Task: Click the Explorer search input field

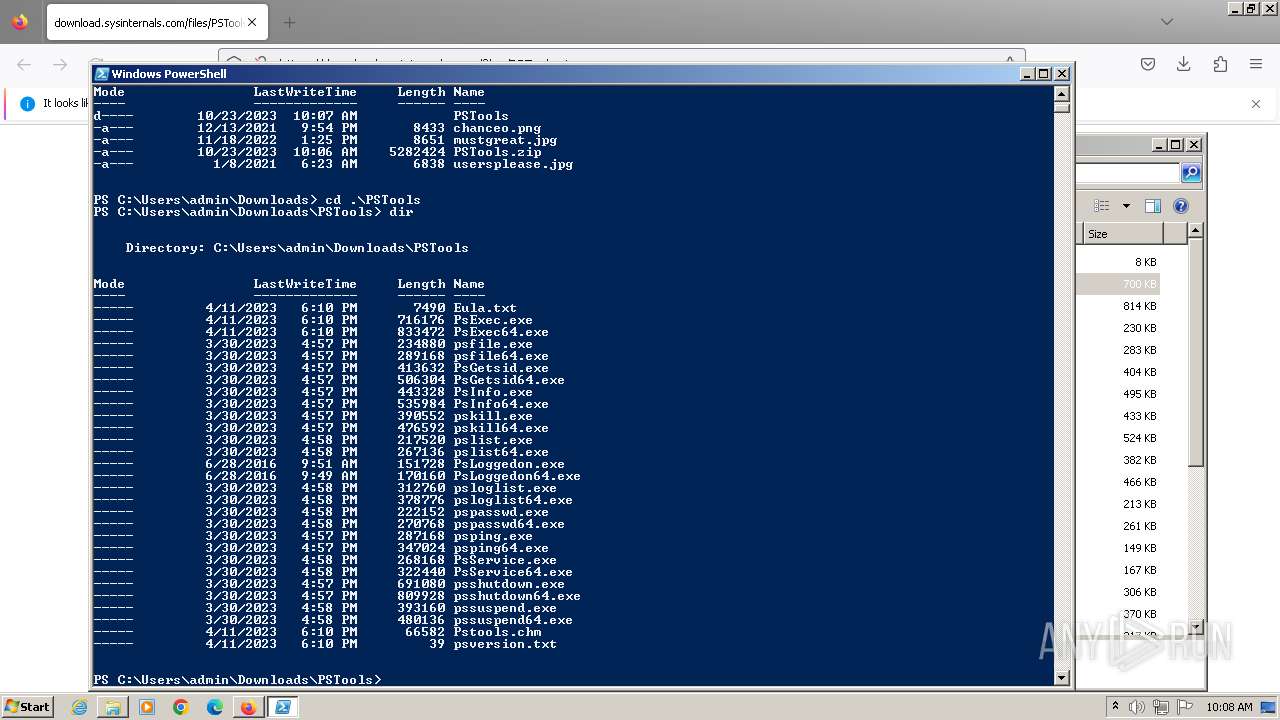Action: pyautogui.click(x=1128, y=173)
